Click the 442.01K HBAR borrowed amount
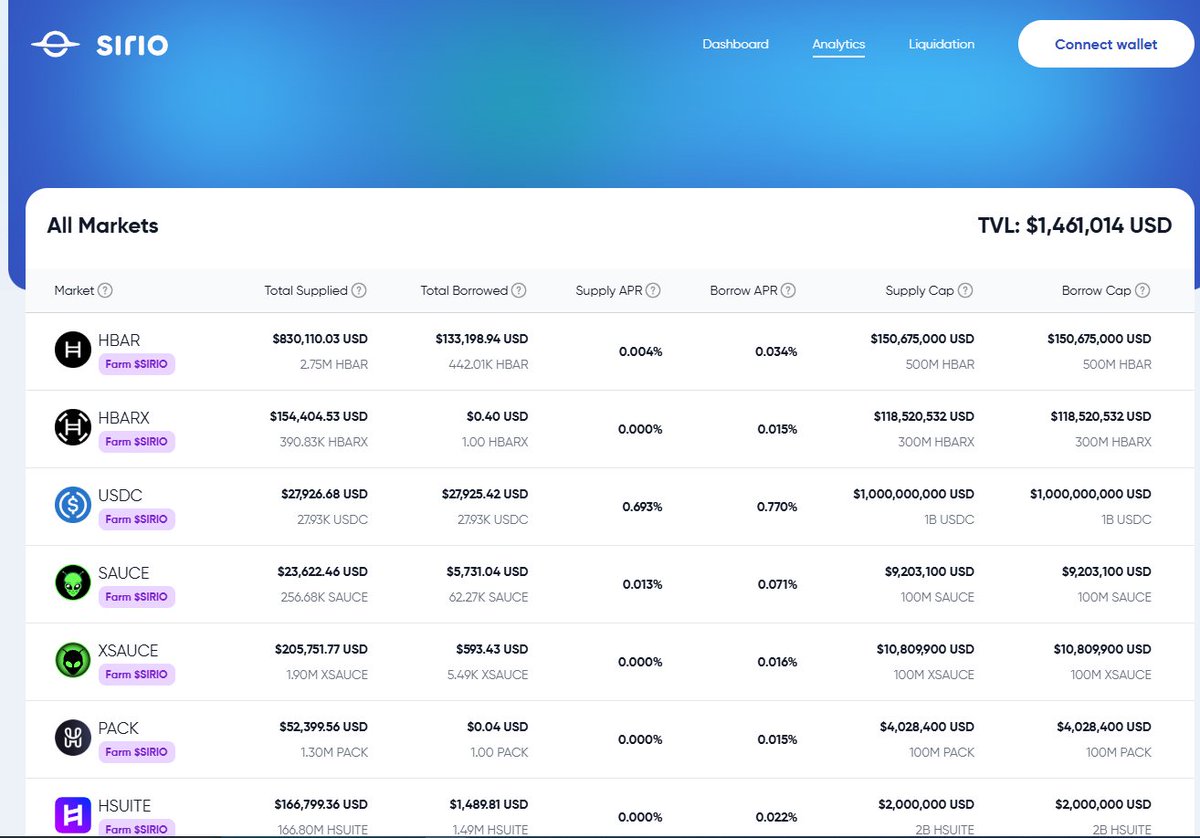This screenshot has width=1200, height=838. 489,364
